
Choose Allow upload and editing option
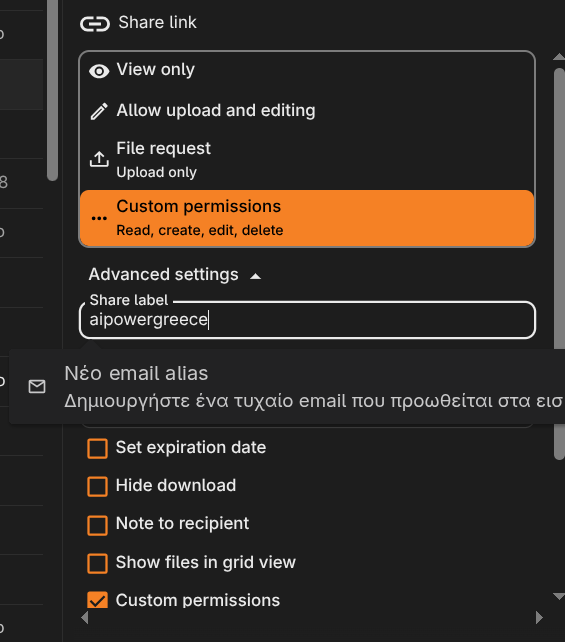coord(307,111)
